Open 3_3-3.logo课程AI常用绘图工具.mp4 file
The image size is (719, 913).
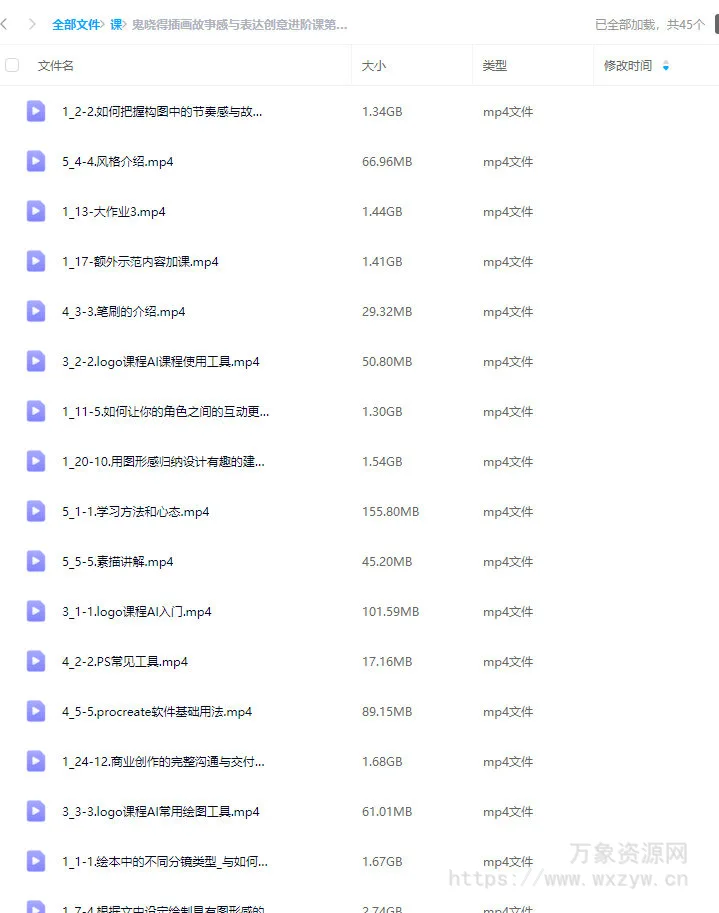click(161, 811)
